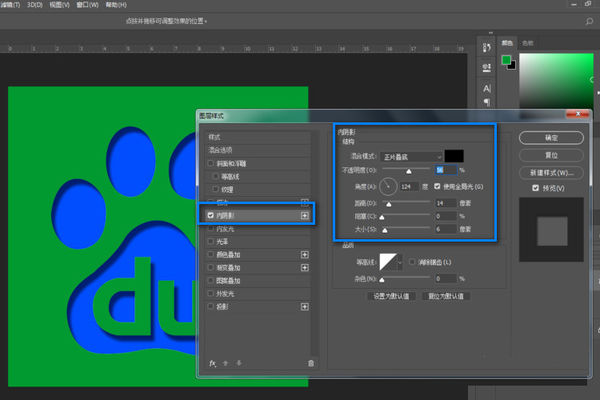Enable the 纹理 sub-option checkbox

coord(215,189)
